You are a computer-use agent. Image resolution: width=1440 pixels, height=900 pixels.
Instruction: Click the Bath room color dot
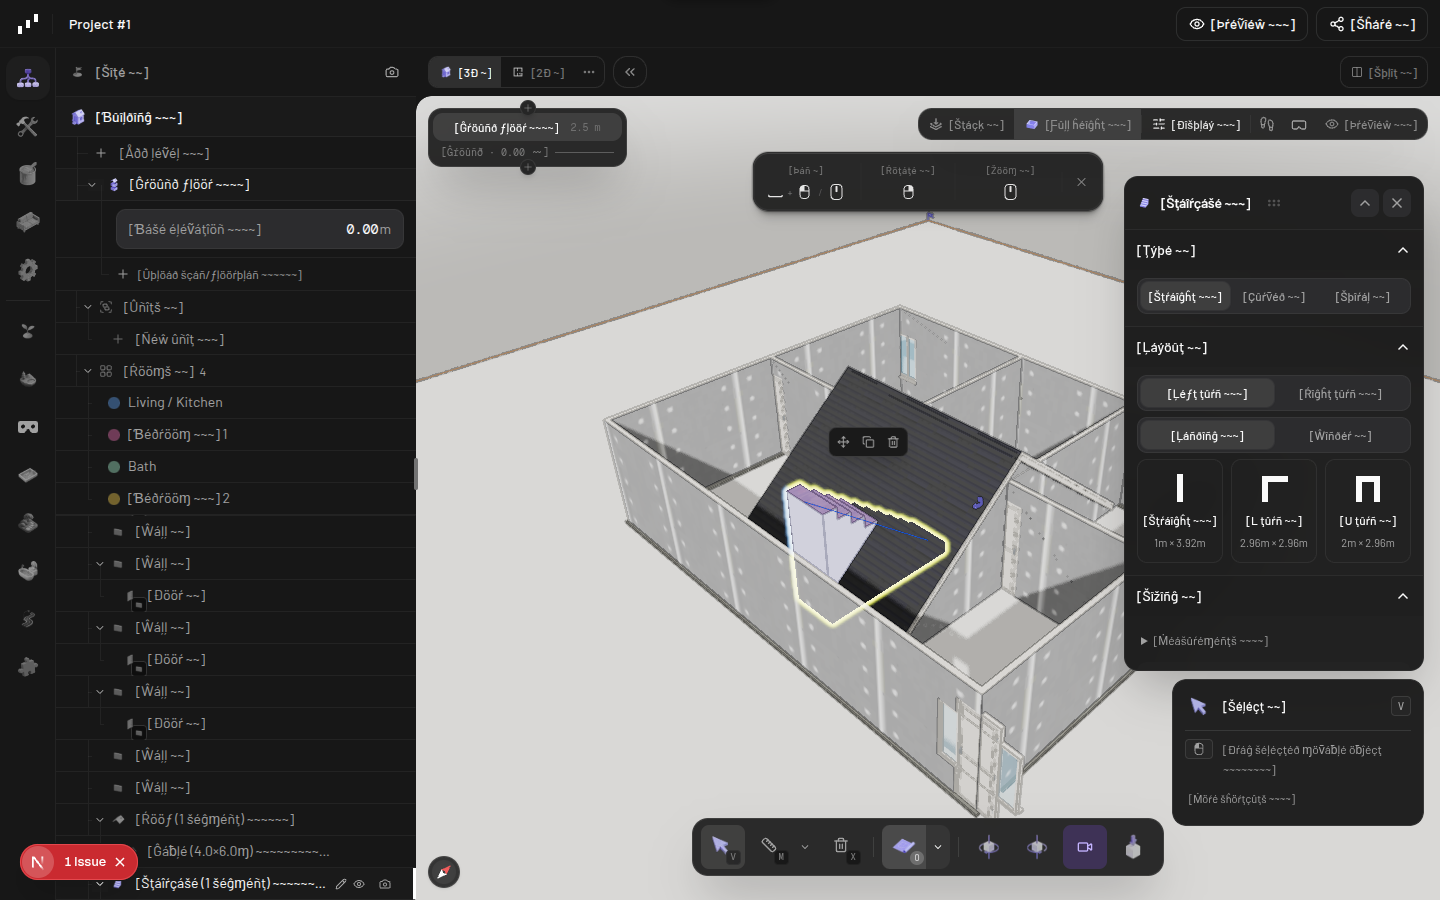(x=114, y=467)
